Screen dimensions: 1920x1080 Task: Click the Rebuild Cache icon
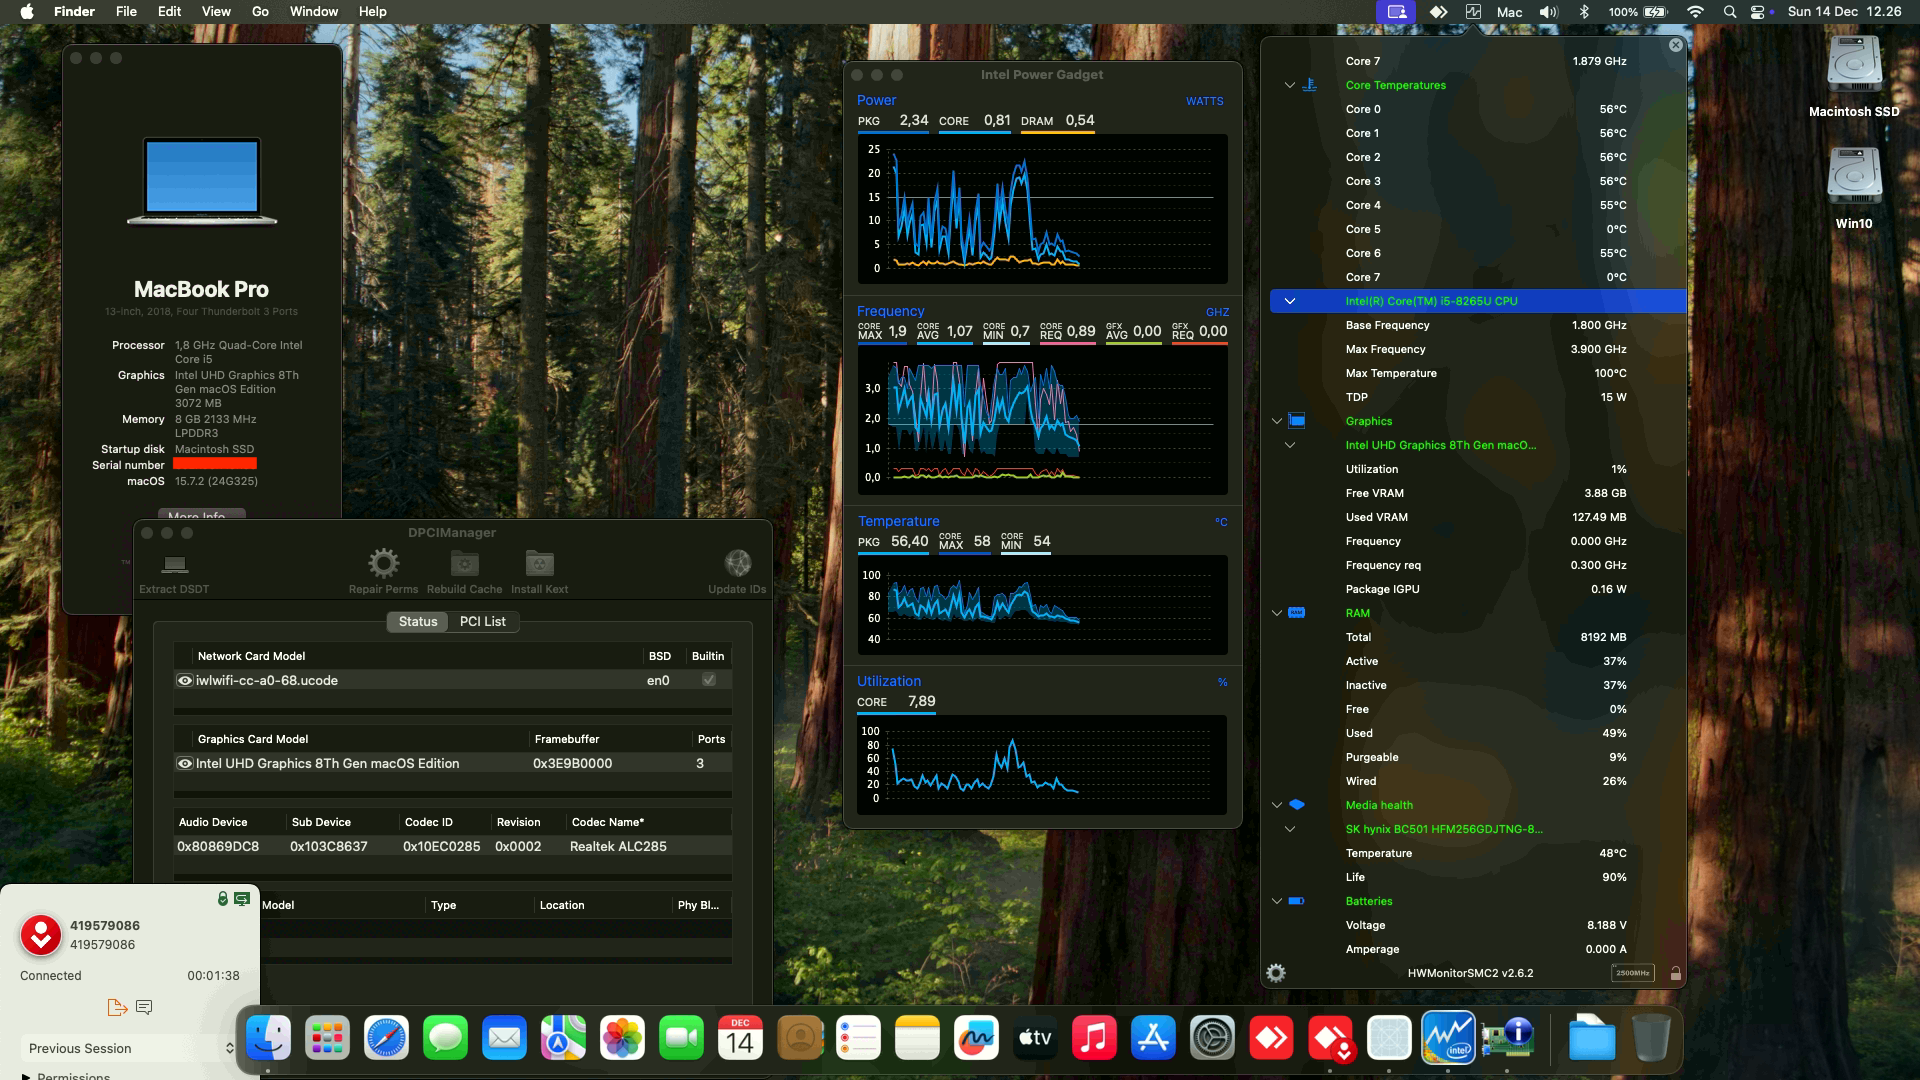(465, 564)
